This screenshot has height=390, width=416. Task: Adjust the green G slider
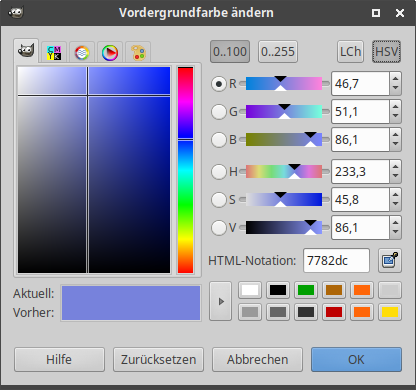point(284,111)
